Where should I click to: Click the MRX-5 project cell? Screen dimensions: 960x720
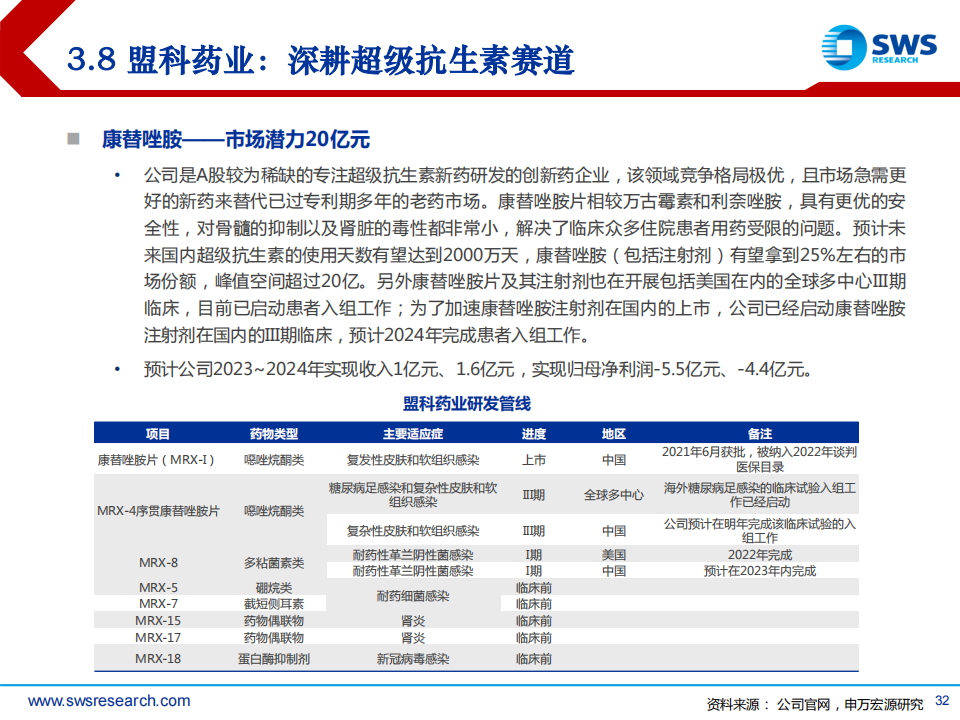[x=158, y=588]
